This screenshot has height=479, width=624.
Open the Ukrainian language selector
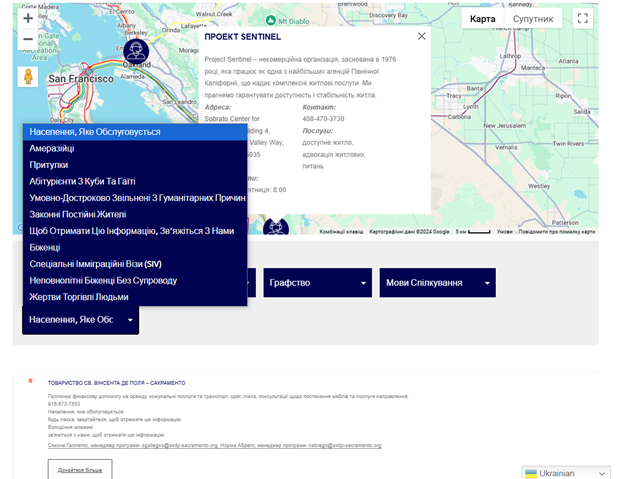[566, 473]
